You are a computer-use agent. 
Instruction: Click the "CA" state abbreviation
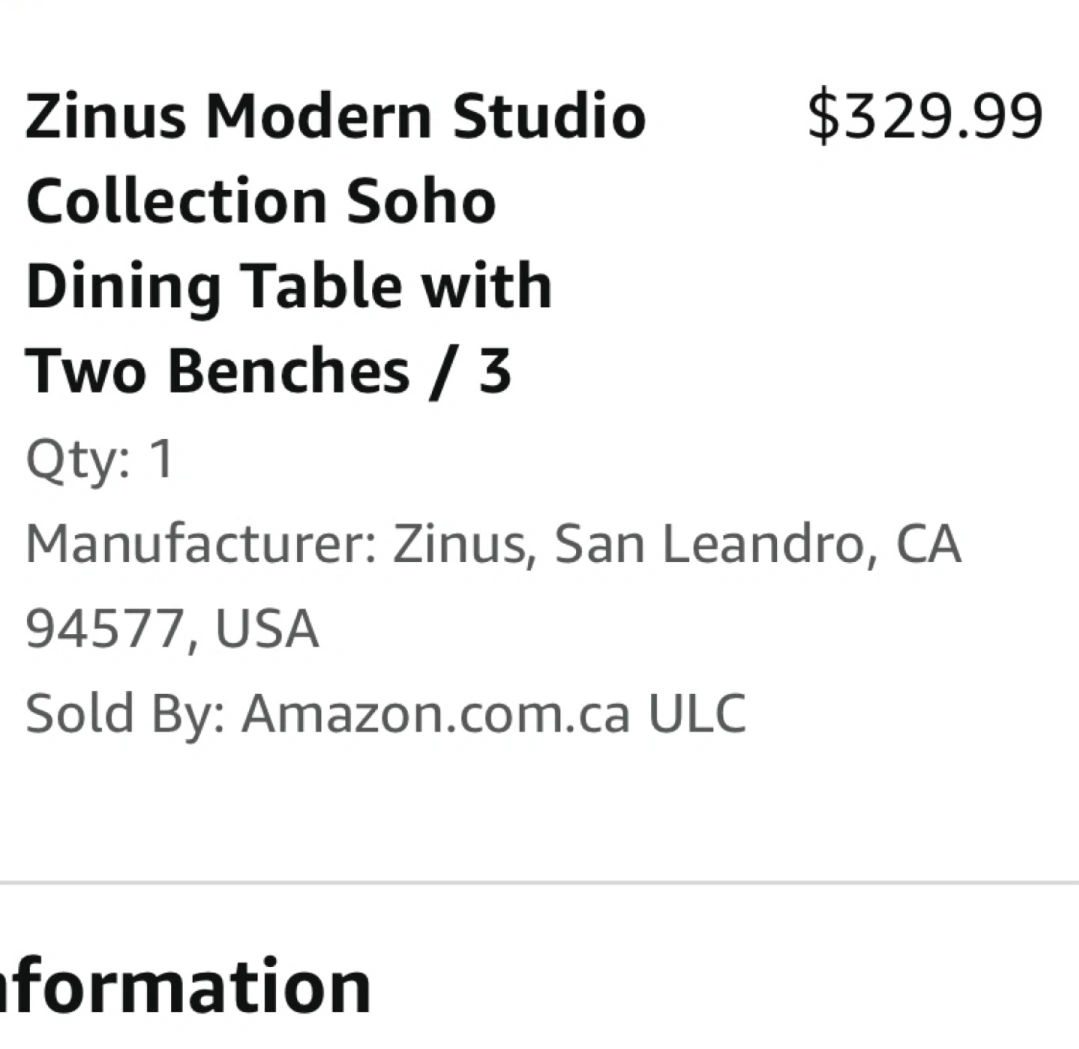click(x=928, y=544)
